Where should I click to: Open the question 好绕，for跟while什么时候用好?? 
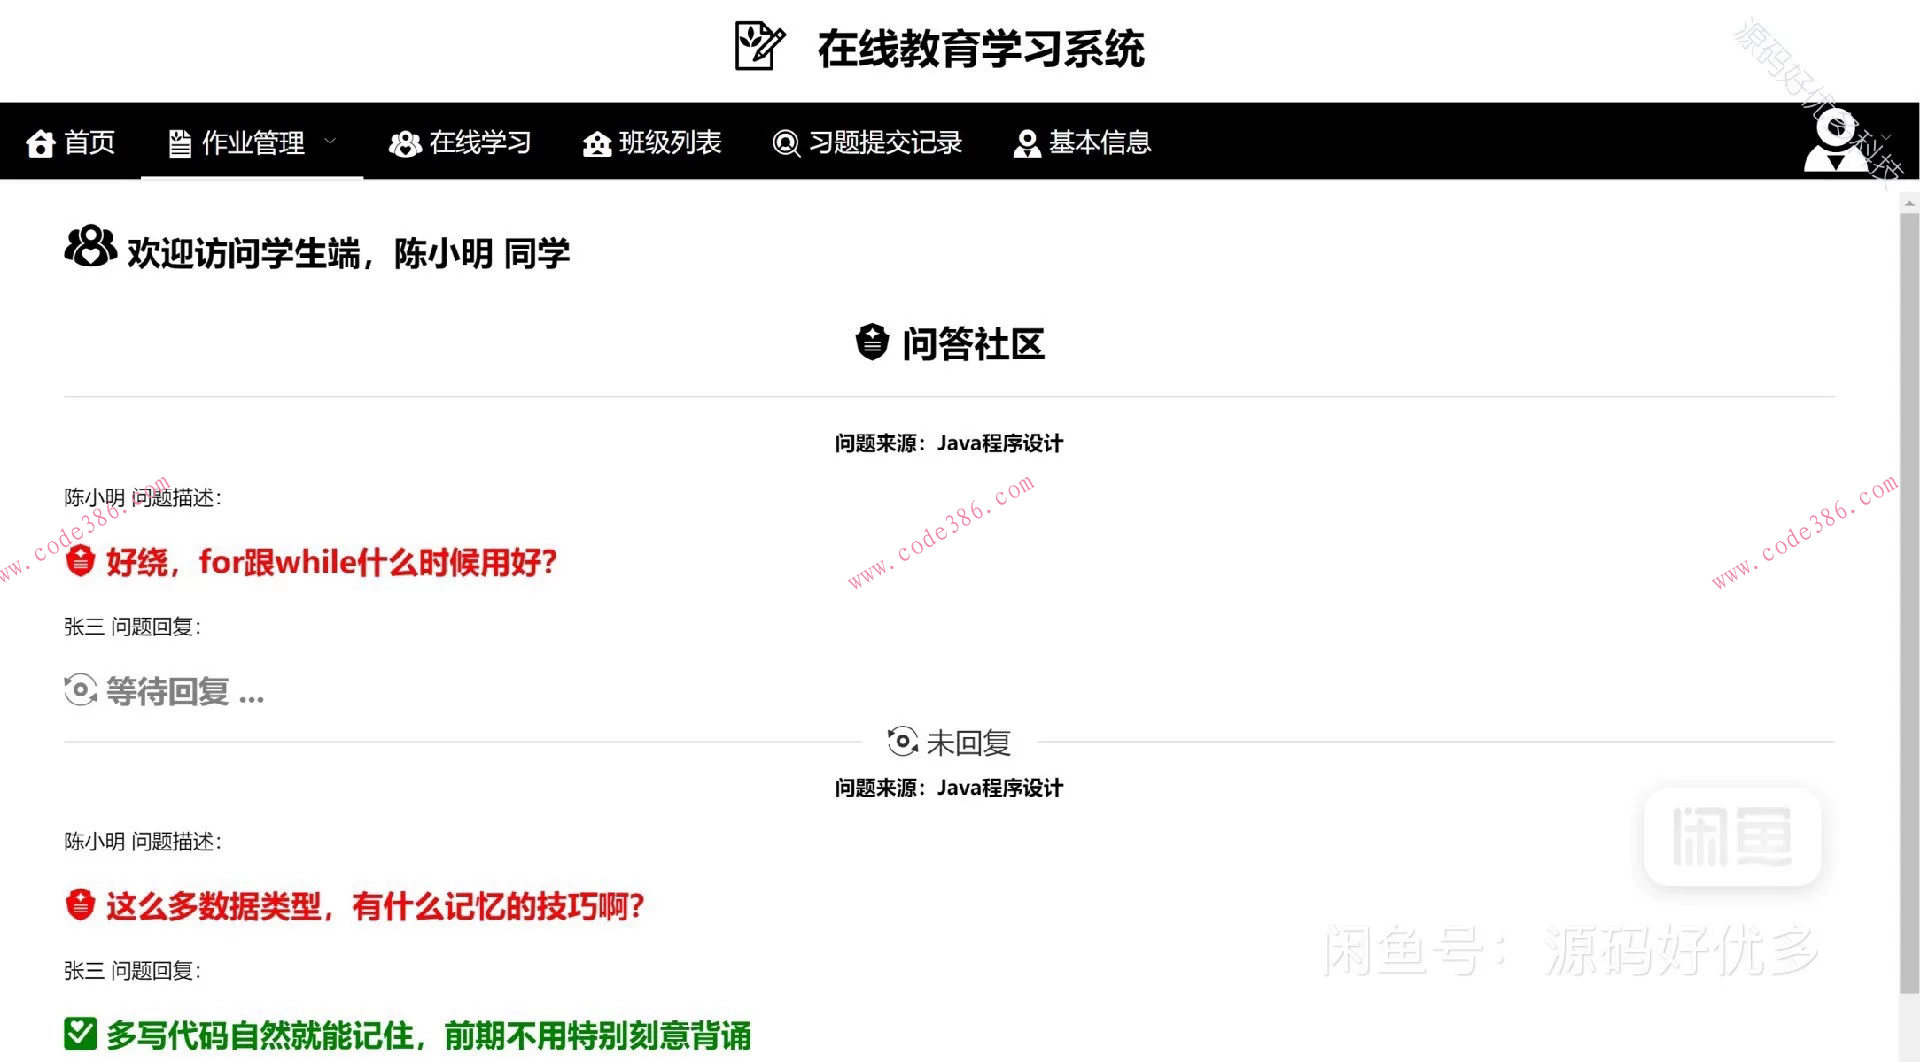coord(330,562)
